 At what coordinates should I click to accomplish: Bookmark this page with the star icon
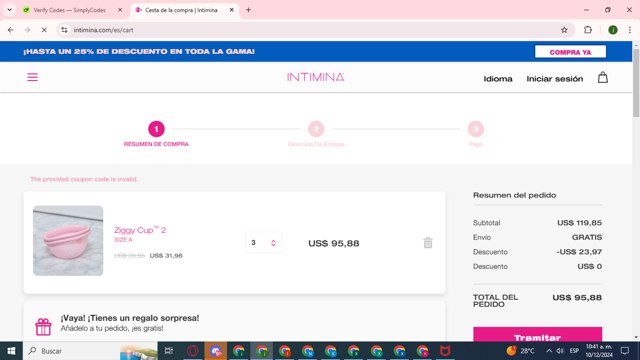564,30
